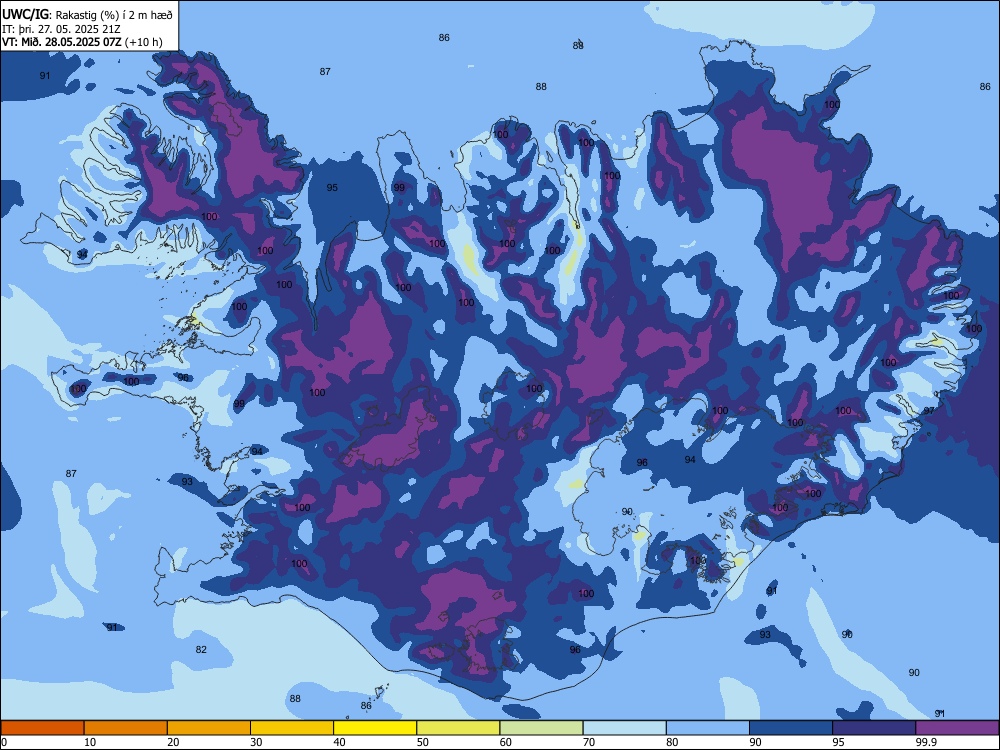Click the orange 10–20 legend swatch
Image resolution: width=1000 pixels, height=750 pixels.
coord(126,728)
